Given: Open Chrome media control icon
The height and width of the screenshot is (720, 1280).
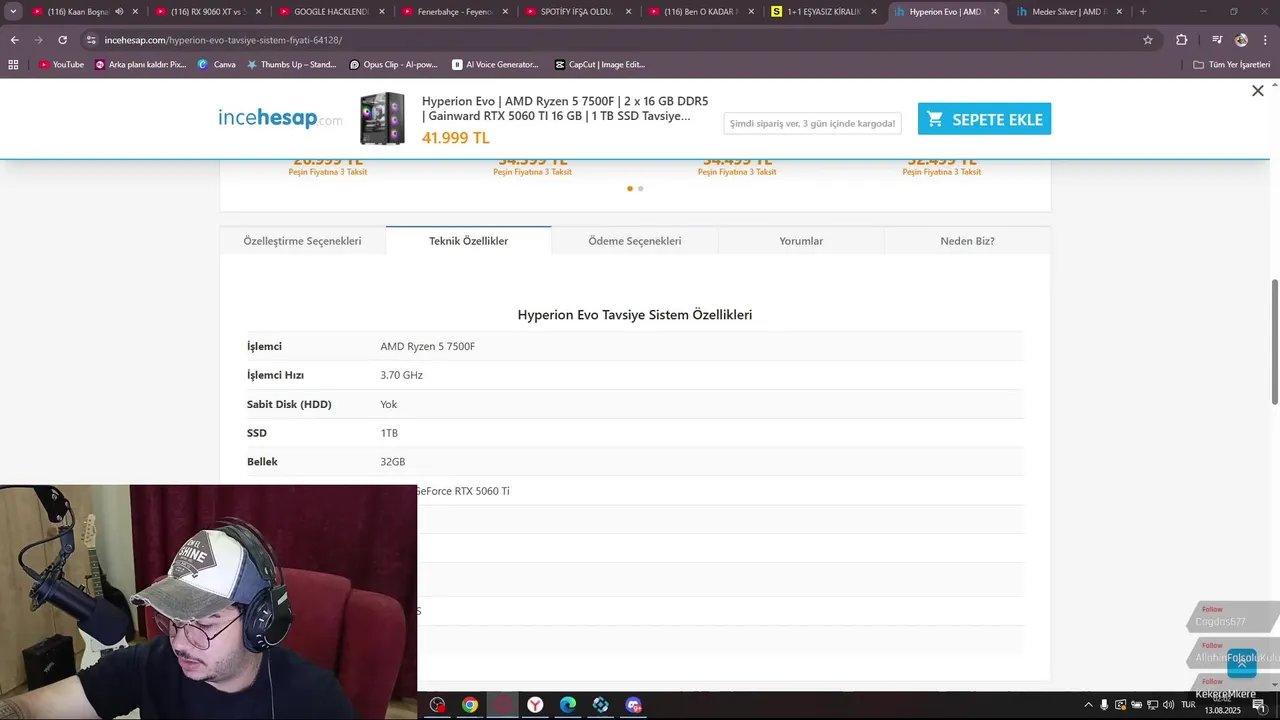Looking at the screenshot, I should point(1217,40).
